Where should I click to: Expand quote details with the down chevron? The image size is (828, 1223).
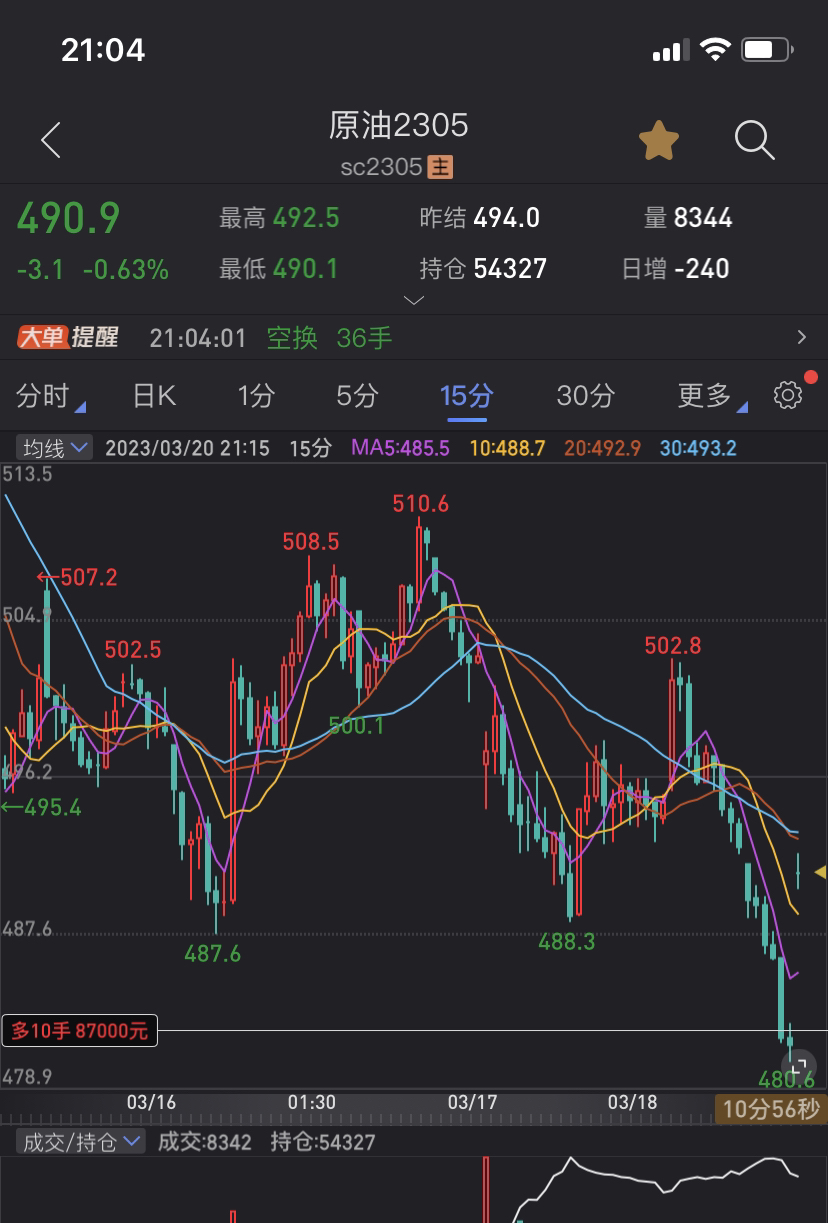[414, 300]
